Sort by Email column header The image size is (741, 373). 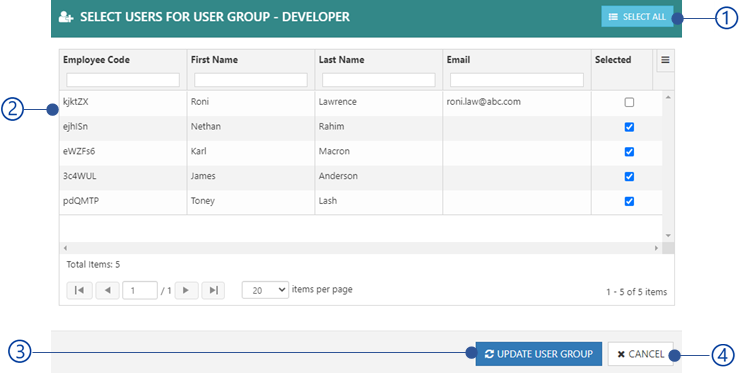[458, 60]
